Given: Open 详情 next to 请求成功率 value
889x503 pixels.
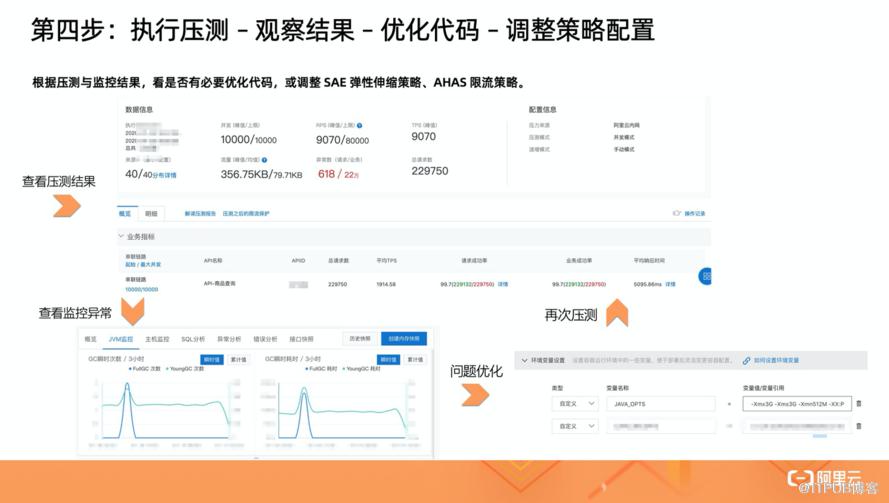Looking at the screenshot, I should (503, 284).
